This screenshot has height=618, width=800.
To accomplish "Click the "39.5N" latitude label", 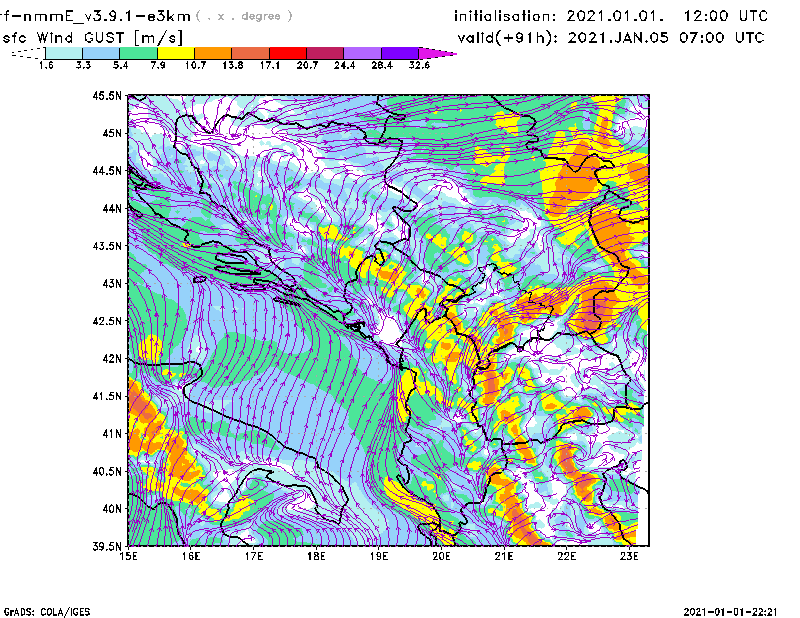I will [107, 547].
